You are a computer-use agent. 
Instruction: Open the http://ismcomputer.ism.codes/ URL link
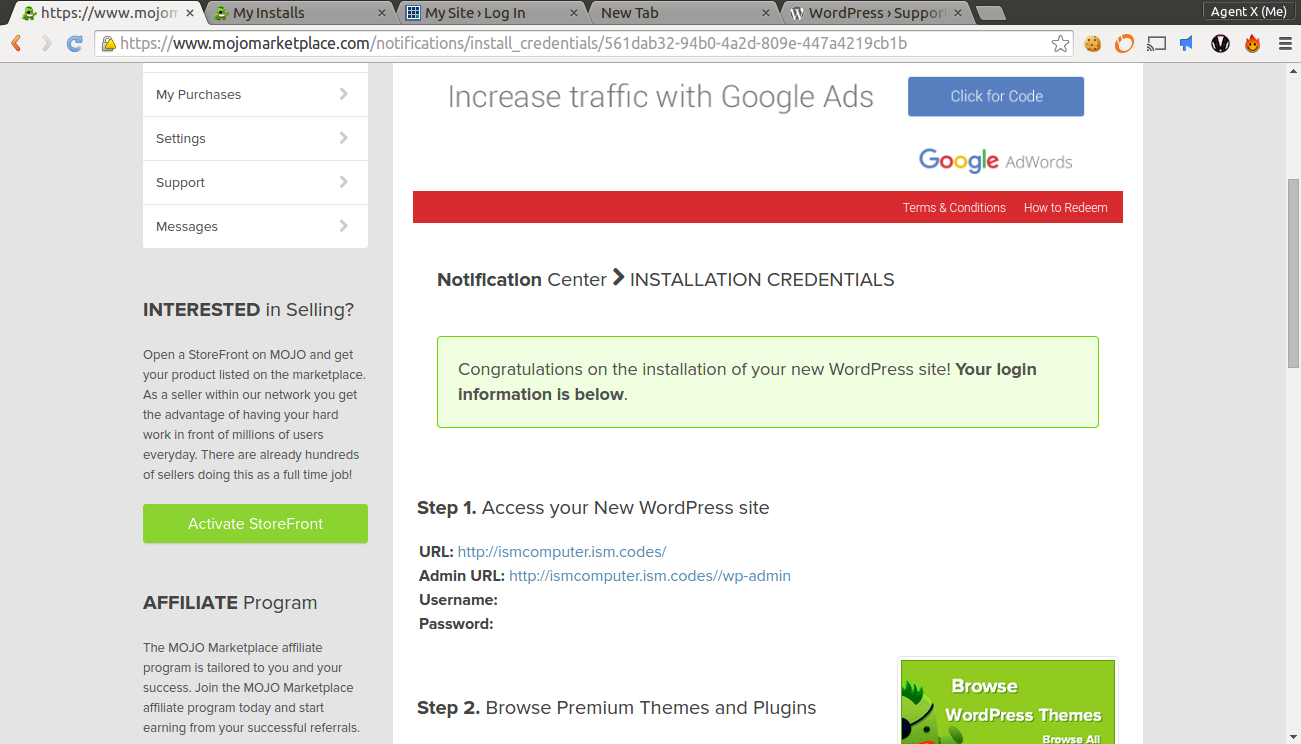click(562, 552)
